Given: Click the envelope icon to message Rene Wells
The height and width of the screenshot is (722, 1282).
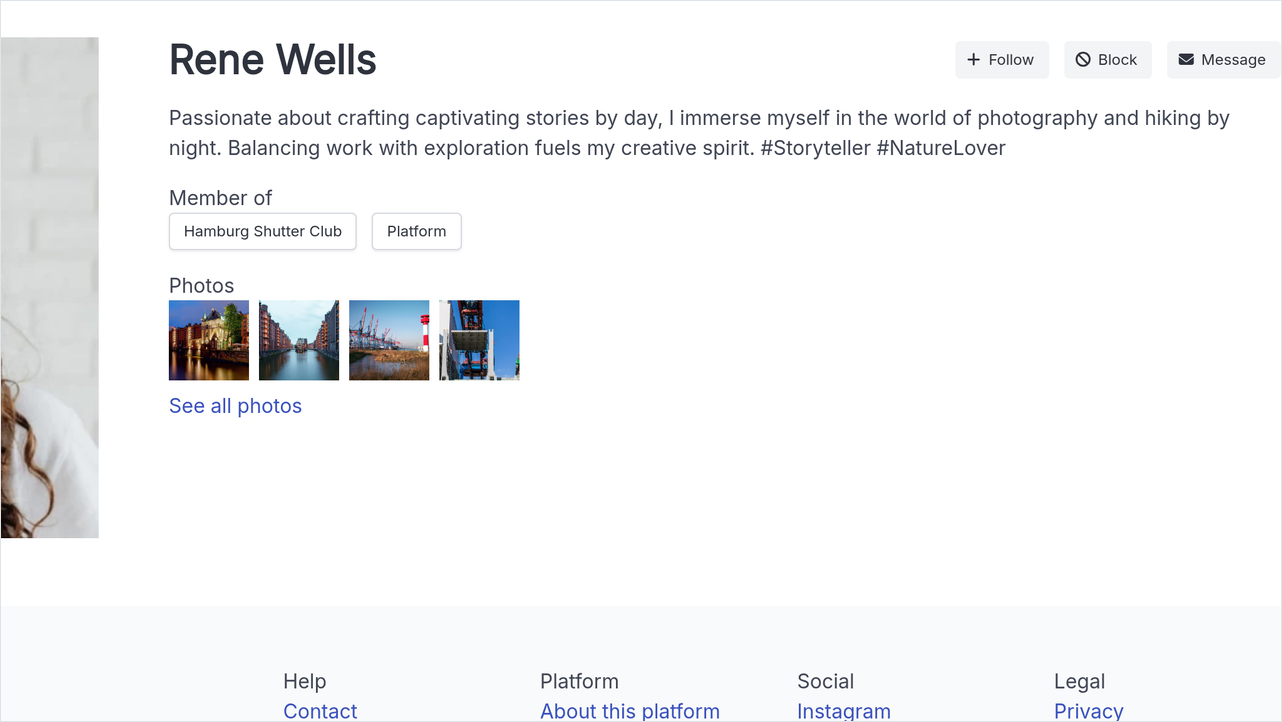Looking at the screenshot, I should coord(1186,60).
